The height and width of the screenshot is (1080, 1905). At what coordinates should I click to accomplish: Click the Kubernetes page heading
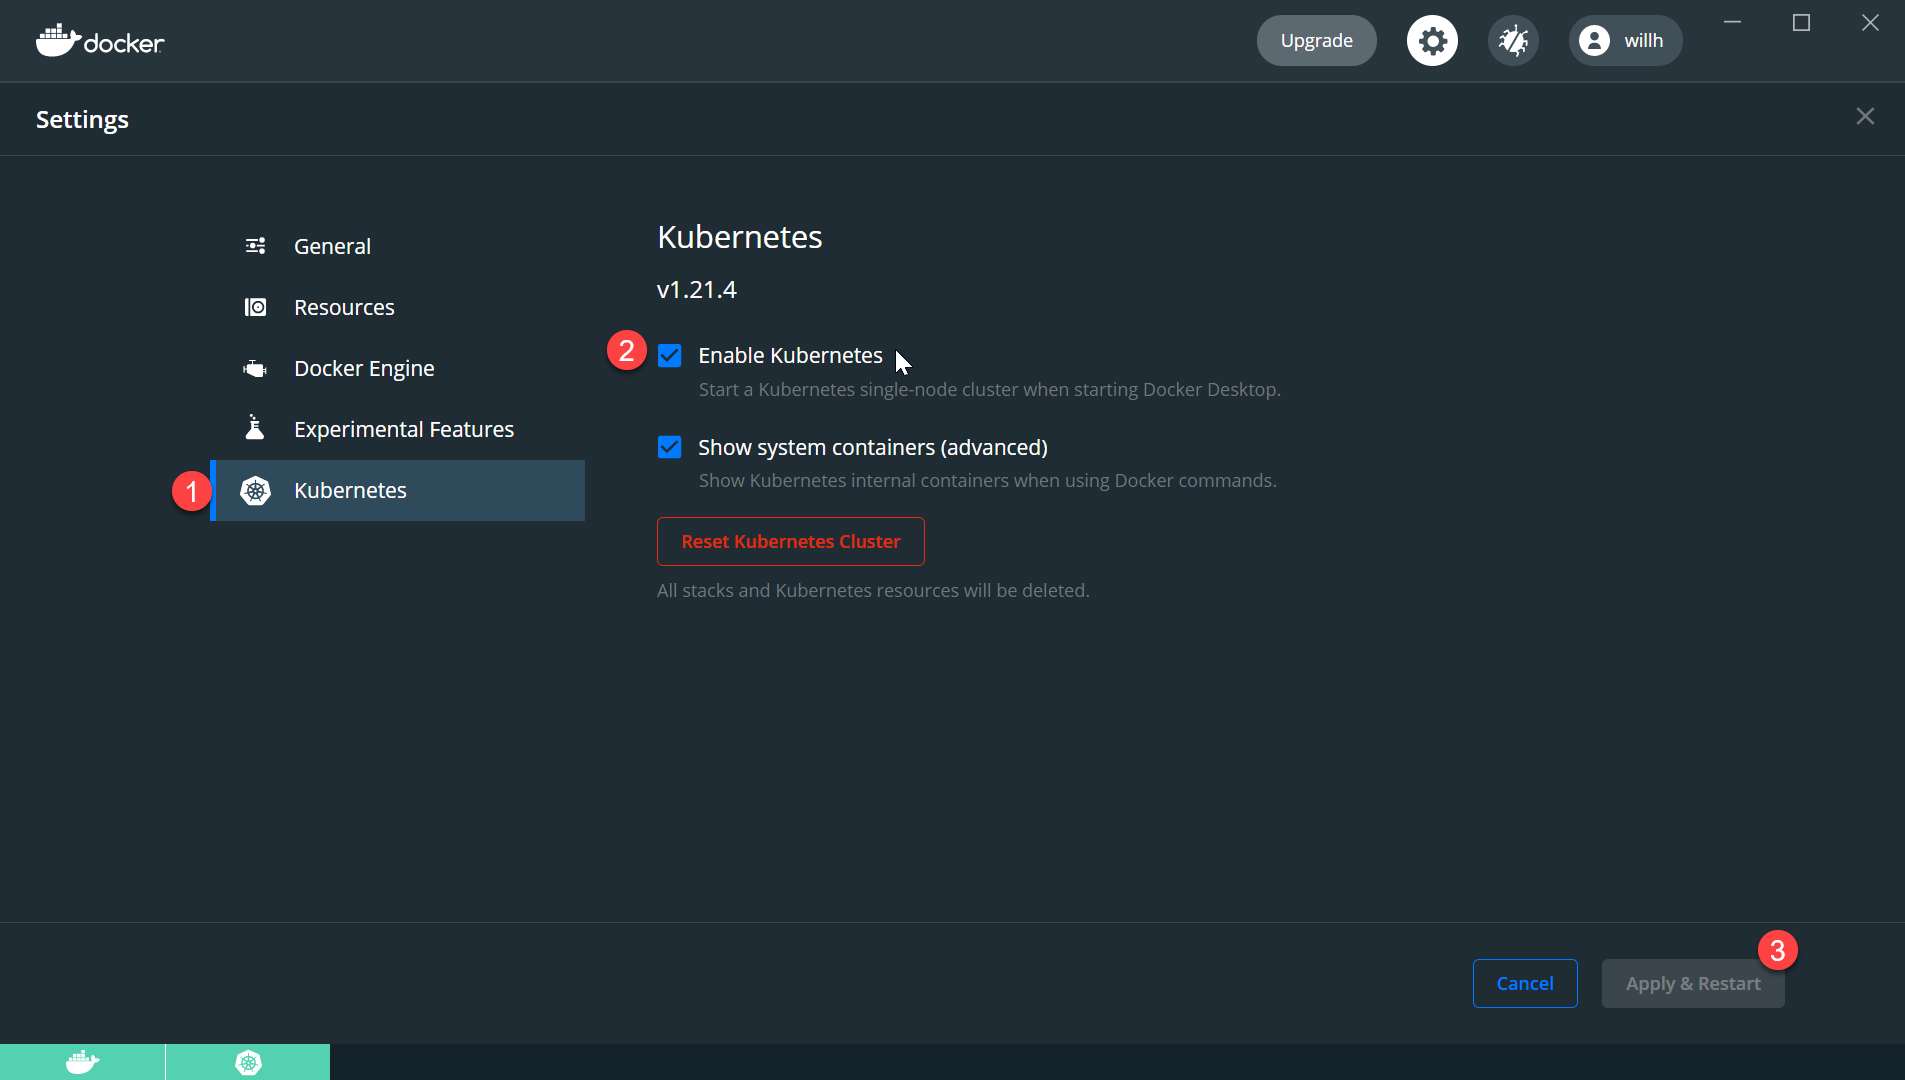(x=740, y=237)
